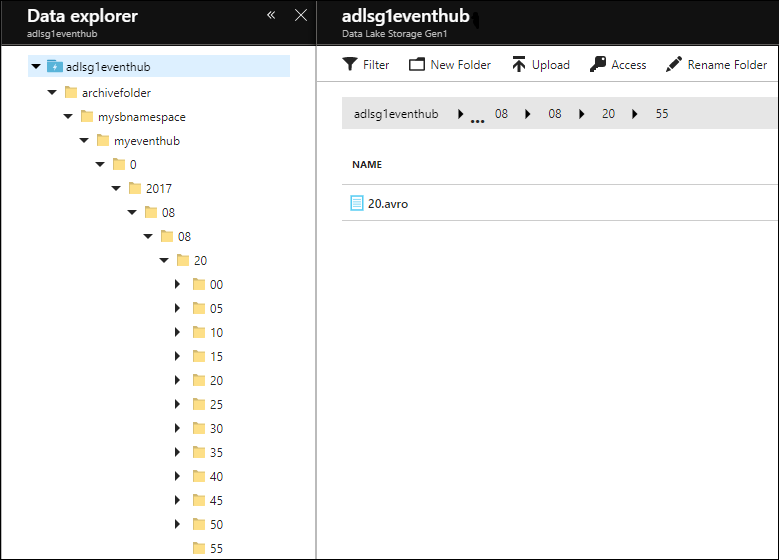Sort by the NAME column header
Viewport: 779px width, 560px height.
pyautogui.click(x=367, y=164)
